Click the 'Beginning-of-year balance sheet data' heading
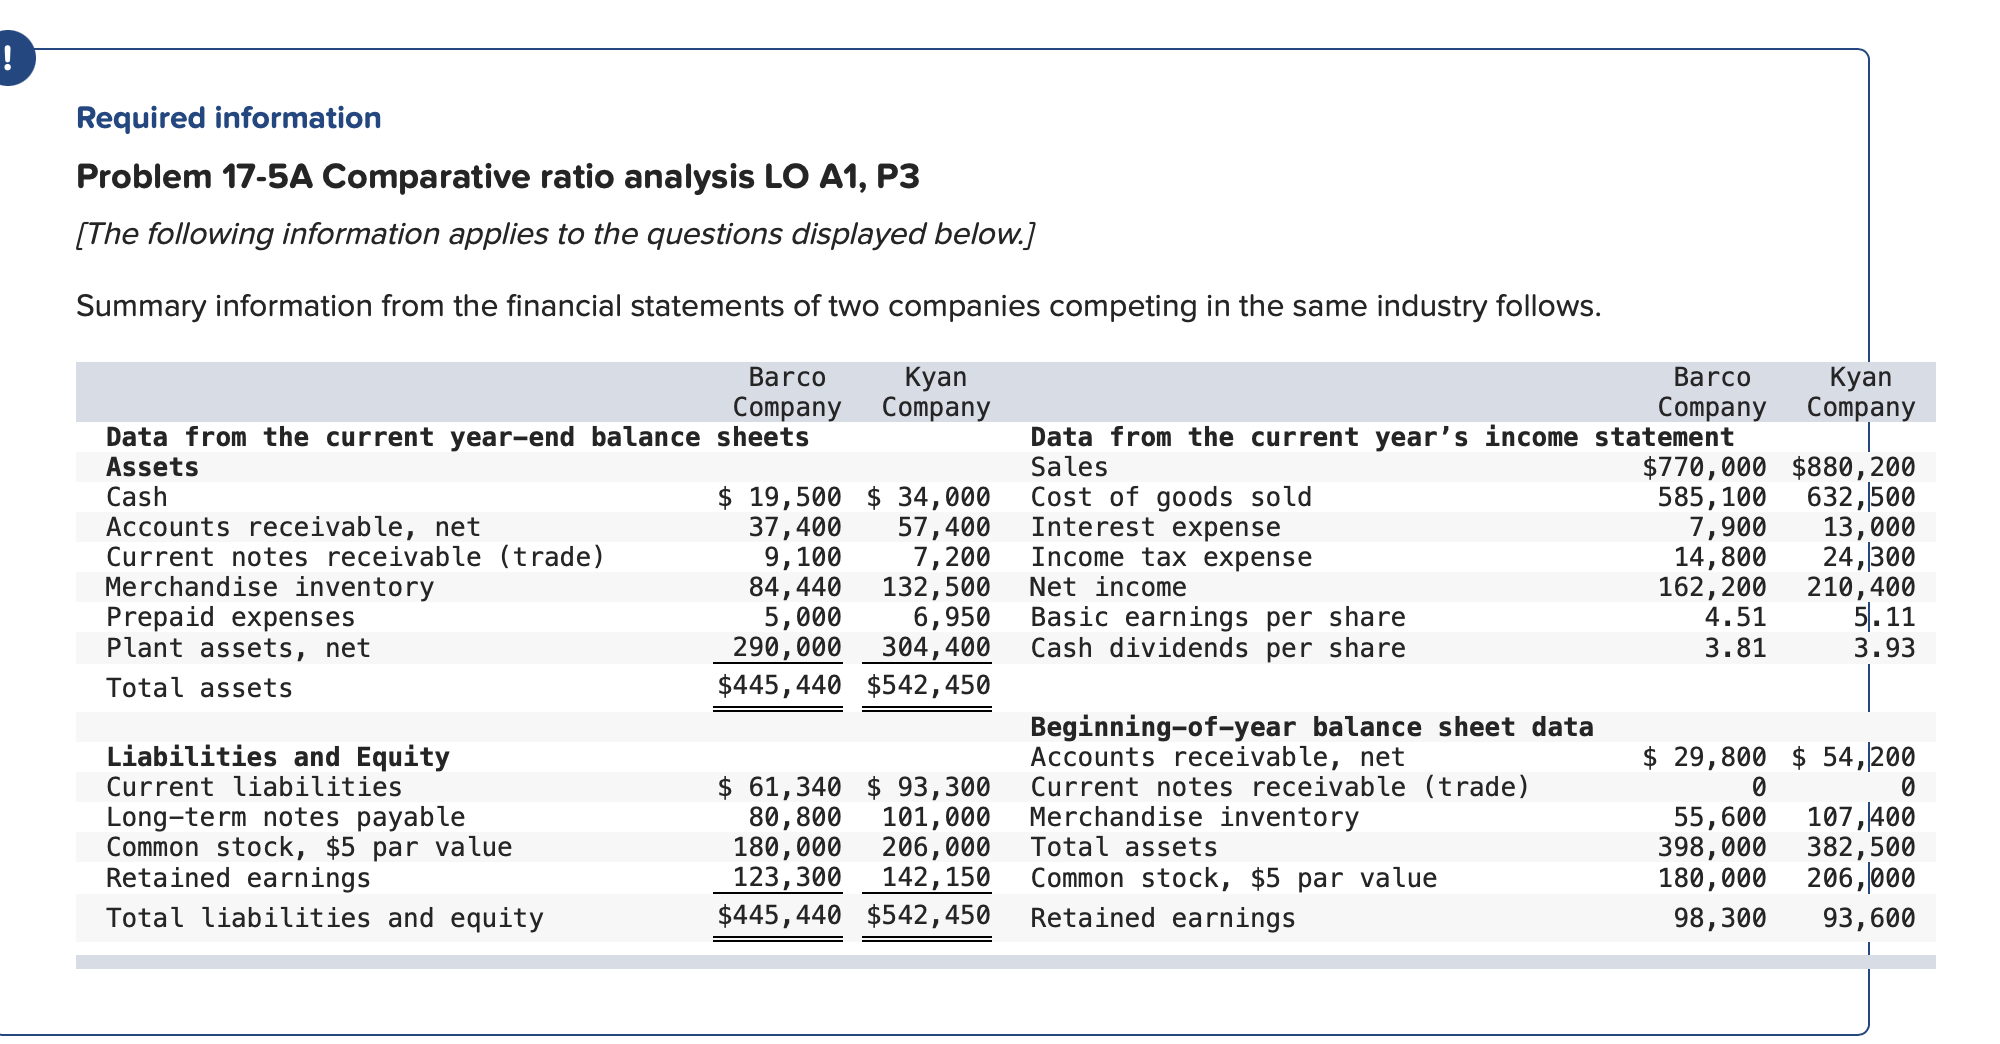Viewport: 2000px width, 1044px height. (1312, 727)
